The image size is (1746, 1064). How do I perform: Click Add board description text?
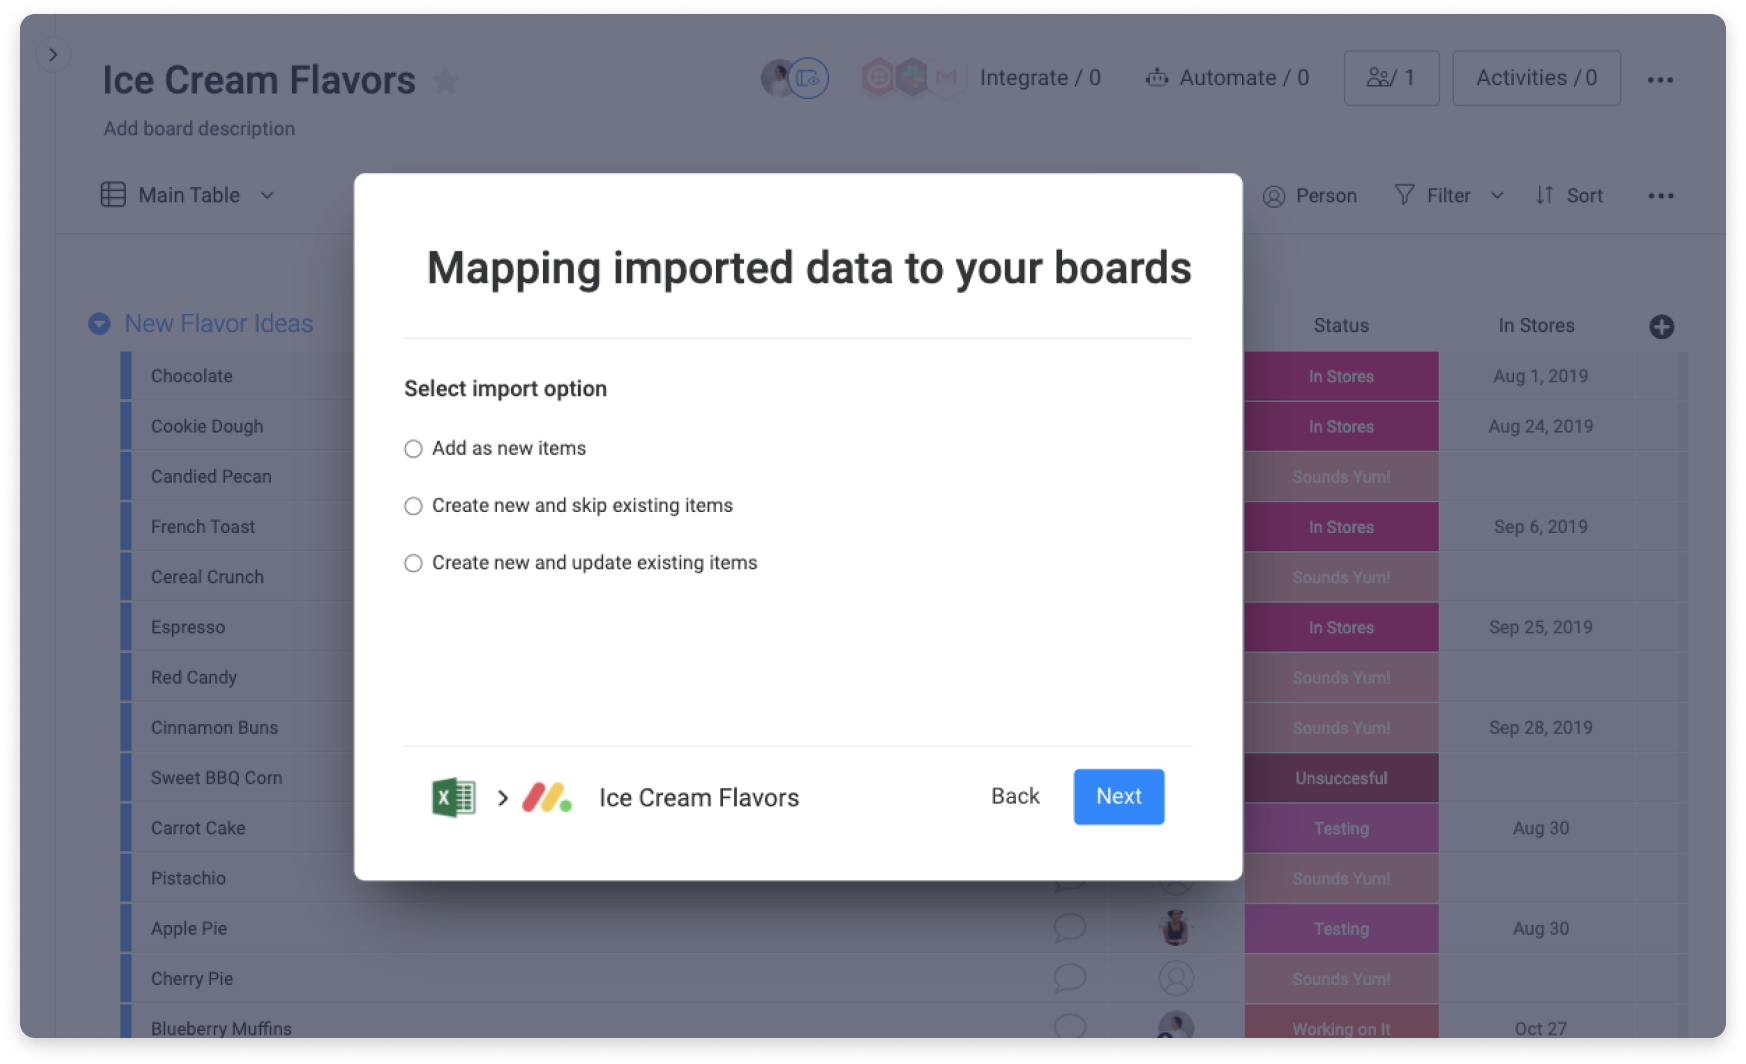click(199, 129)
